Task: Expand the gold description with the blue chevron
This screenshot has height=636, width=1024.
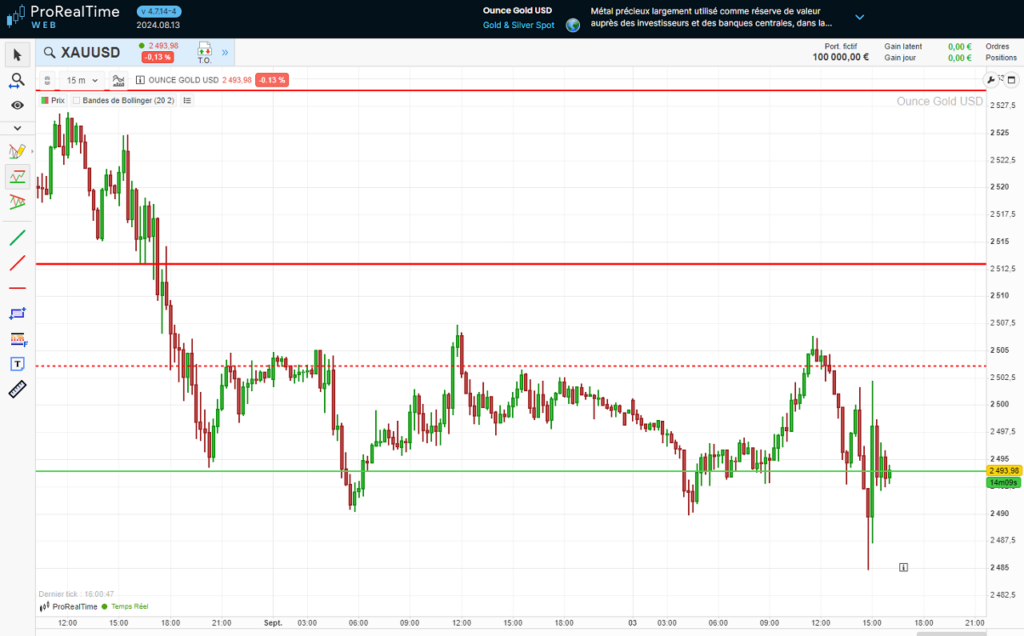Action: tap(858, 17)
